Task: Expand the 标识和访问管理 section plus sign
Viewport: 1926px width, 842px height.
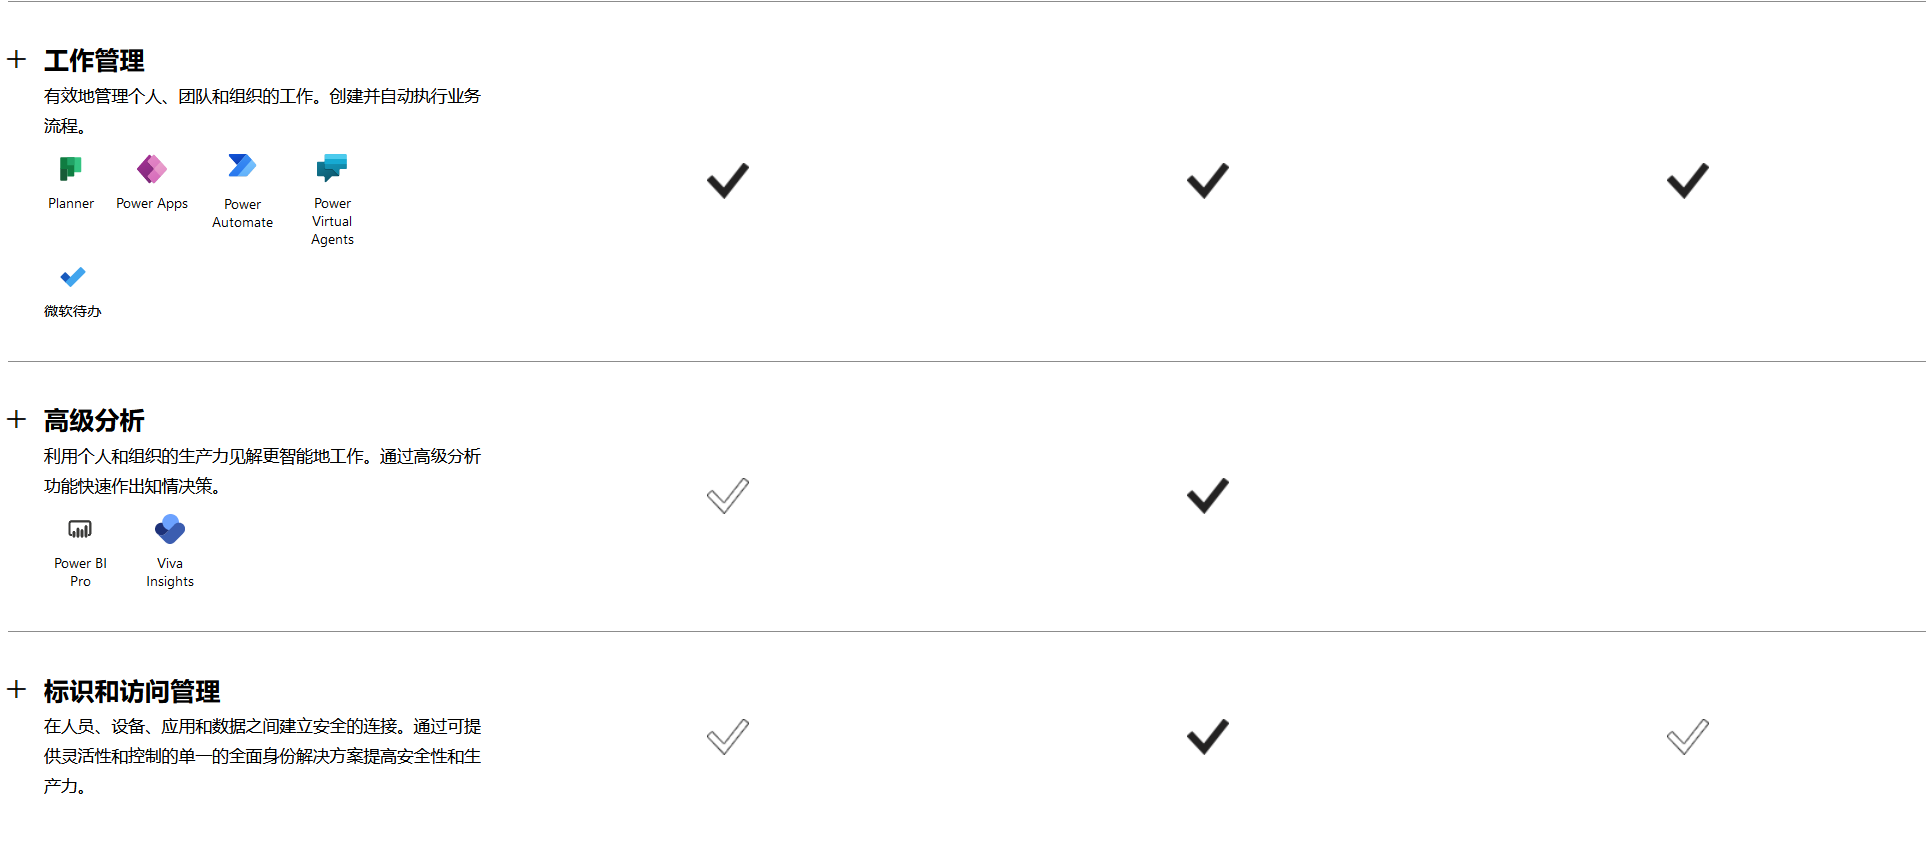Action: point(16,689)
